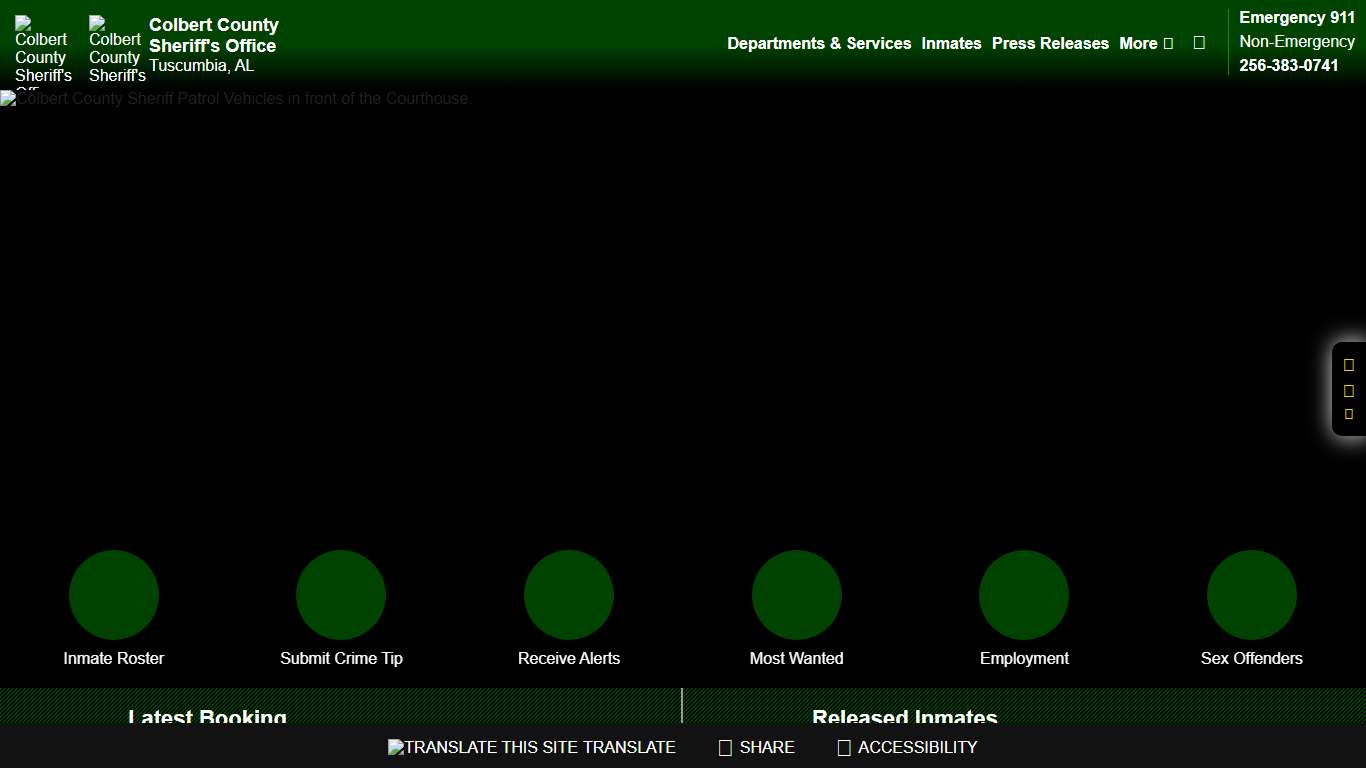The image size is (1366, 768).
Task: Expand the More dropdown menu
Action: (x=1145, y=43)
